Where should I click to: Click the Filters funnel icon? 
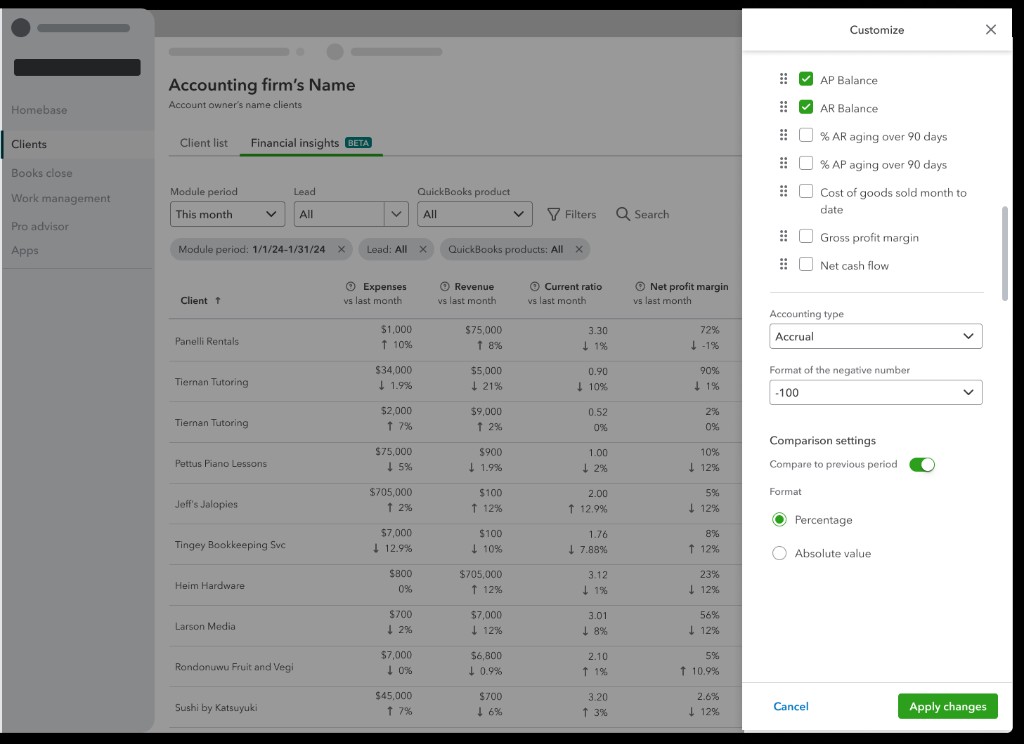tap(553, 214)
